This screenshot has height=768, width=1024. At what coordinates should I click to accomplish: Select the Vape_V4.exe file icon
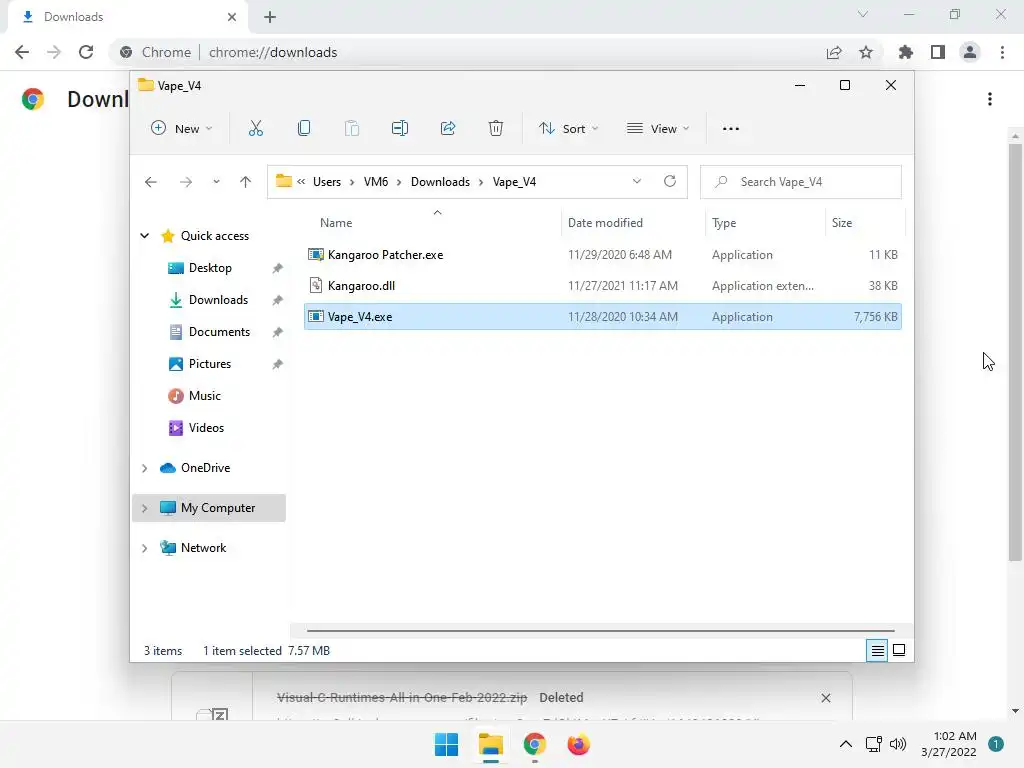pos(316,317)
